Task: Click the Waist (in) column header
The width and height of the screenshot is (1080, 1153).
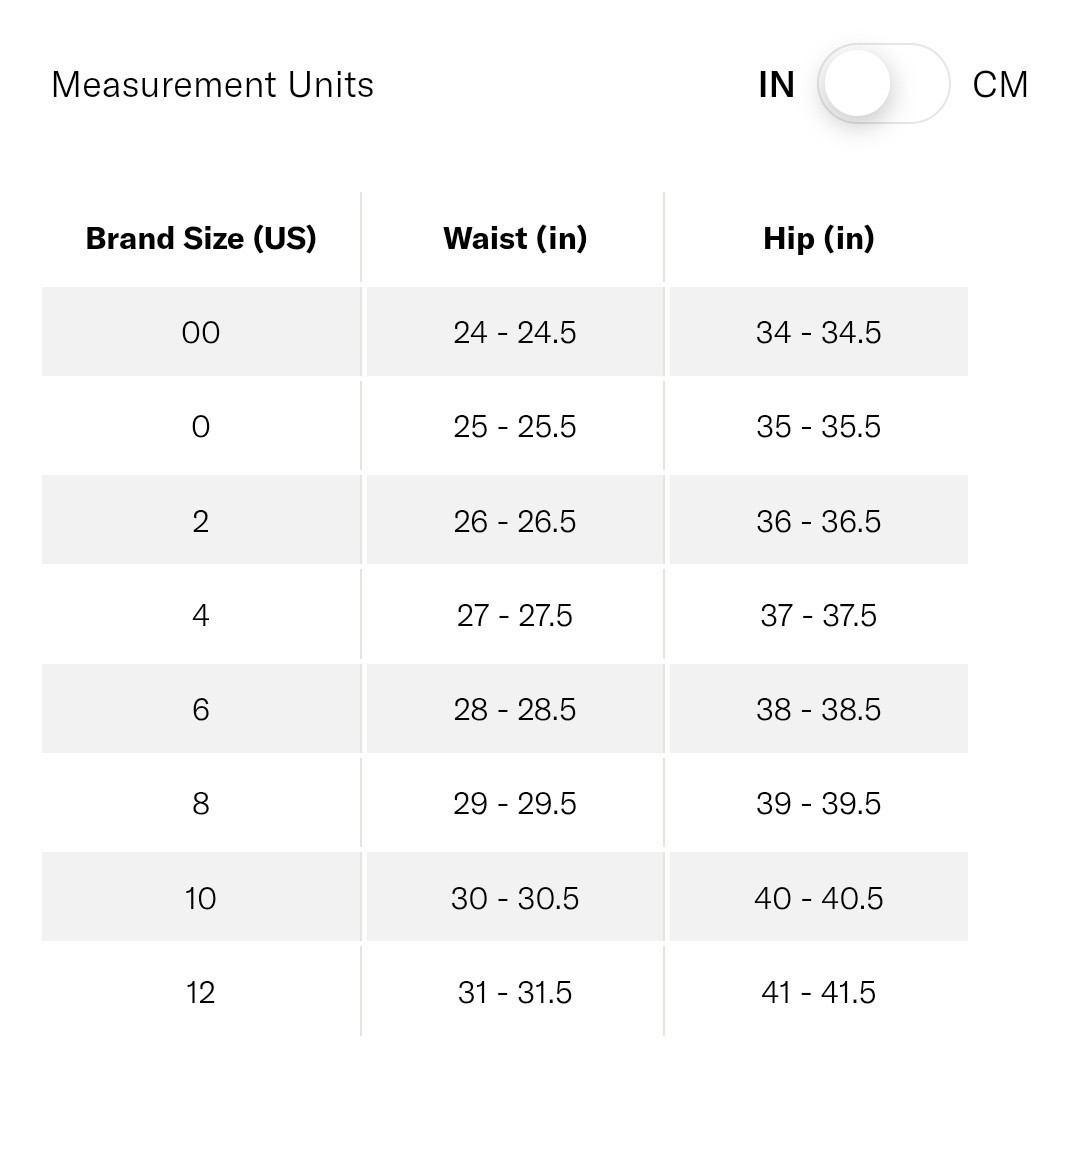Action: pos(515,238)
